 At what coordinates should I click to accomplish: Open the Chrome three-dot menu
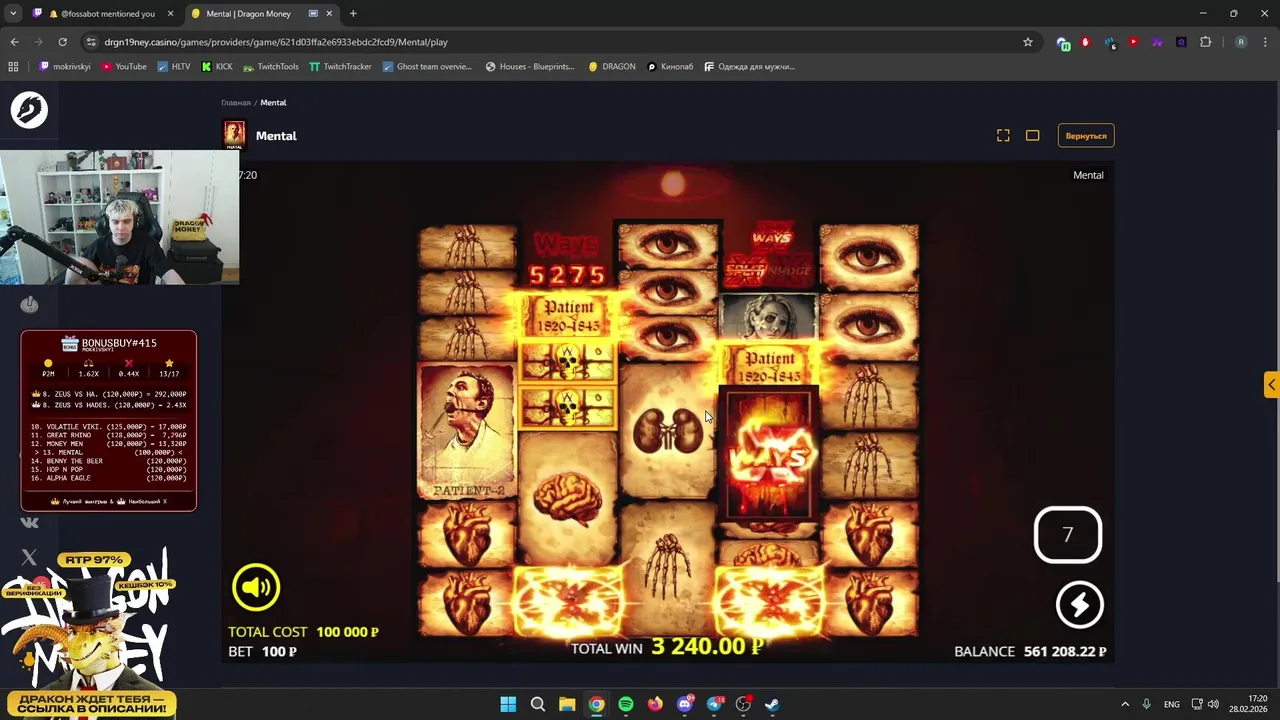coord(1265,42)
